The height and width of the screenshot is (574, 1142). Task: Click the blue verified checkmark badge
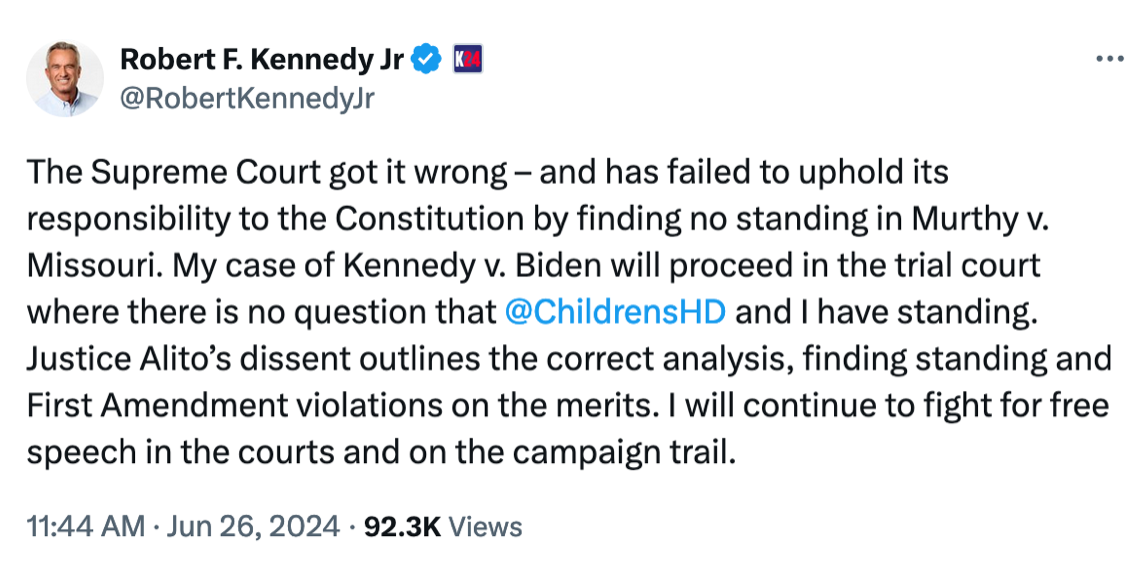coord(427,60)
